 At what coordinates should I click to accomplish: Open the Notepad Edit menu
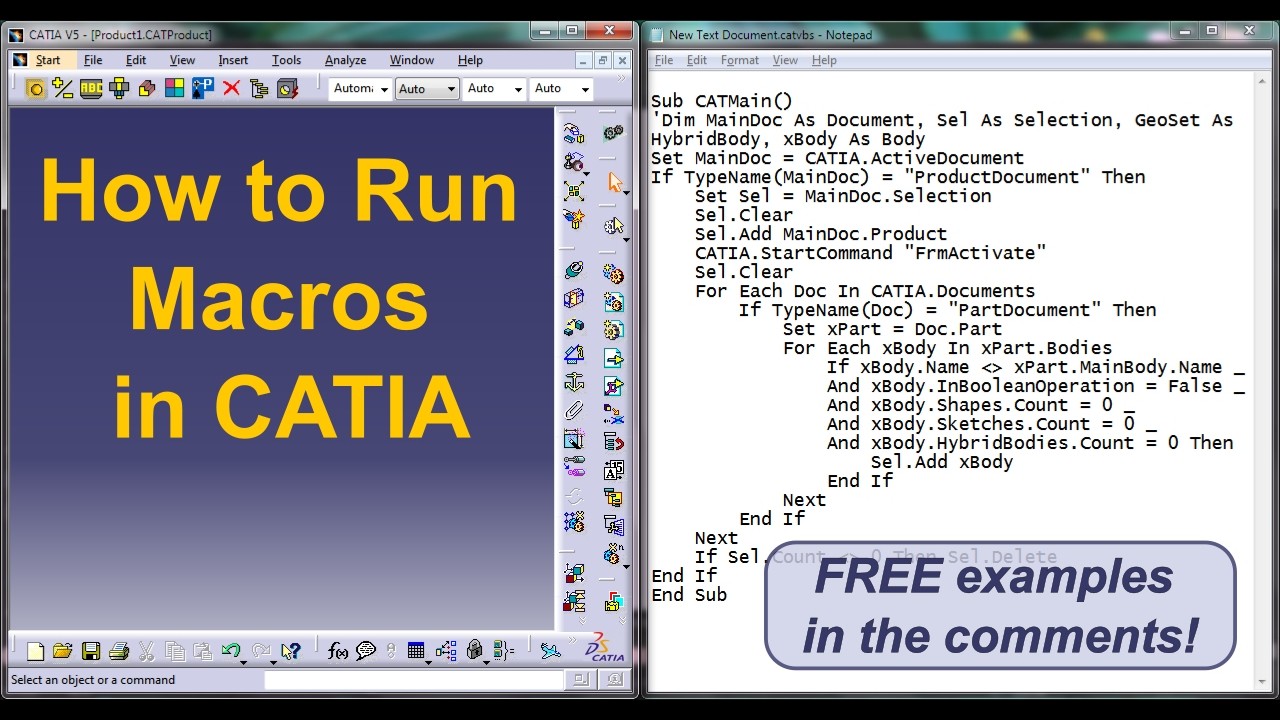697,60
